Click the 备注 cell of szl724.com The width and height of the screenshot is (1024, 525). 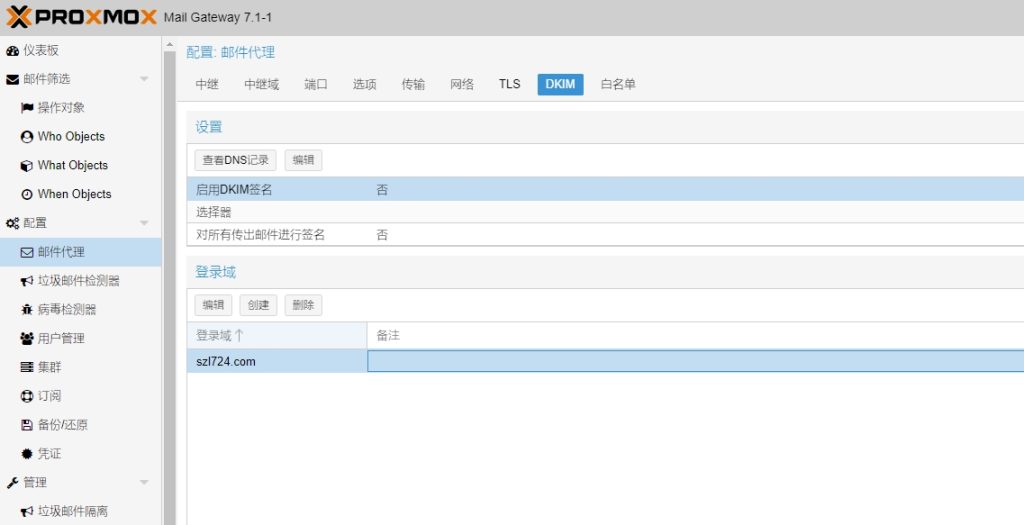[x=696, y=361]
